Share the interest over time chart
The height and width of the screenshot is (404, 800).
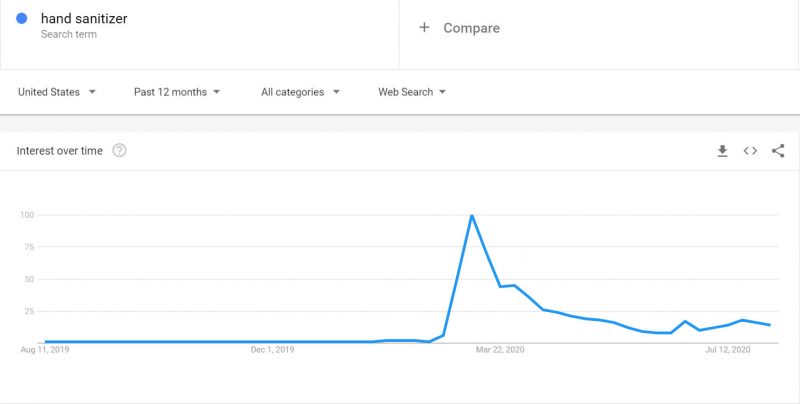coord(778,151)
